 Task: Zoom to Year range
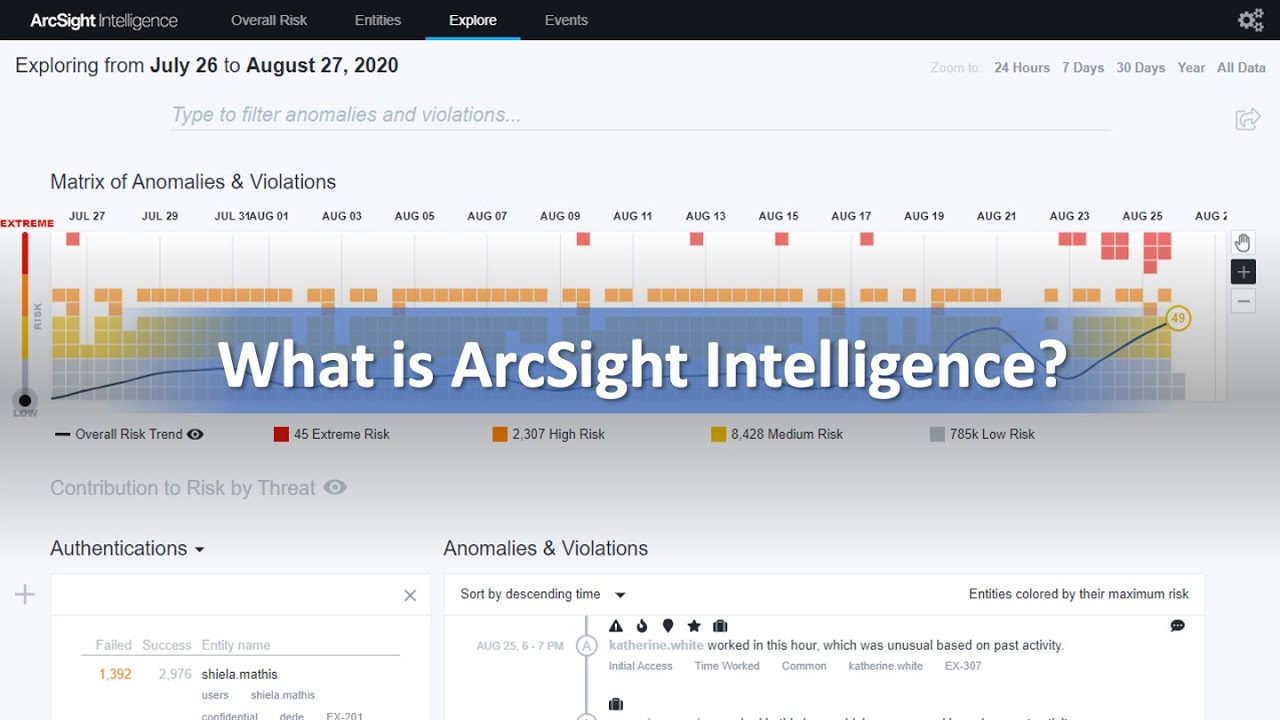pos(1191,68)
